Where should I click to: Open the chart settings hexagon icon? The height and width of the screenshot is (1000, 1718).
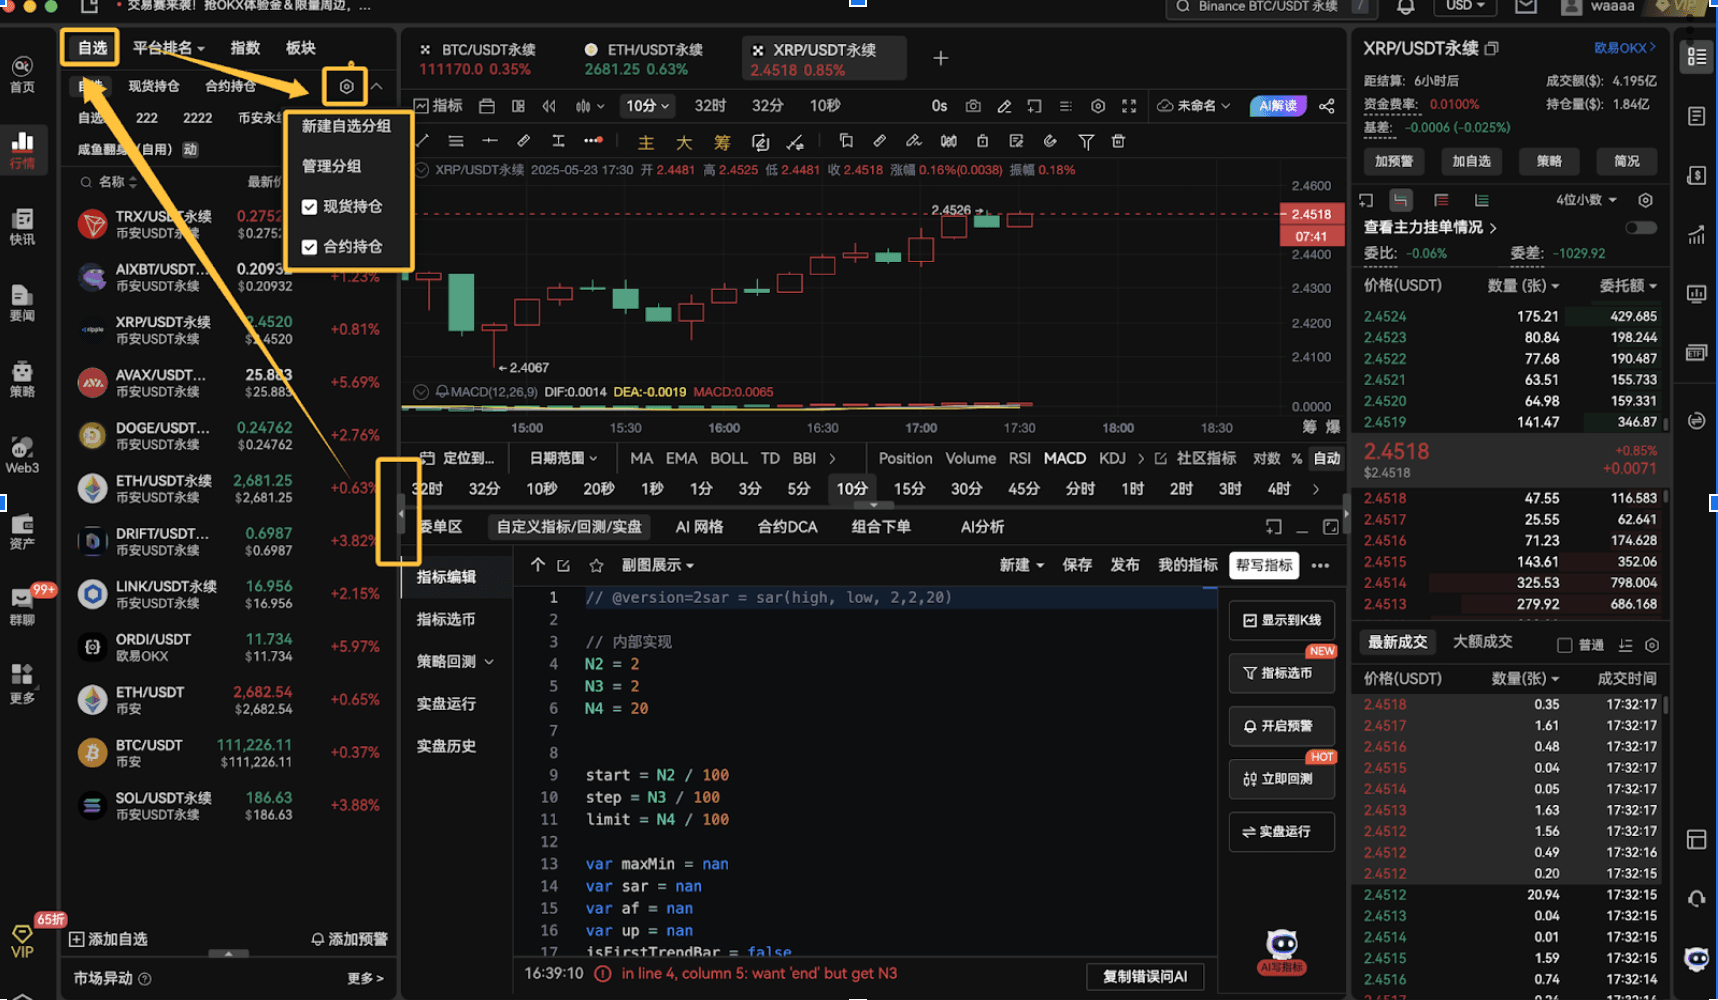(x=1098, y=106)
